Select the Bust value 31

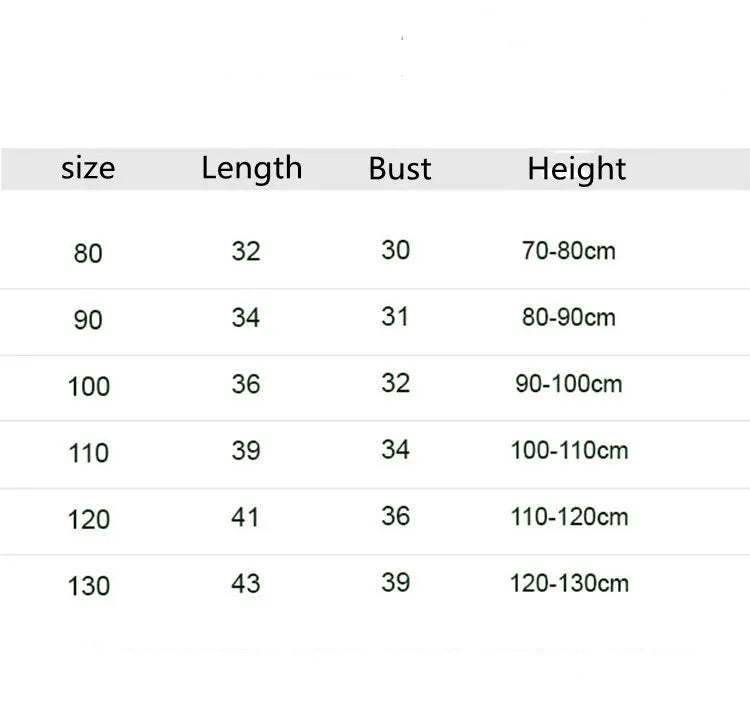[x=395, y=317]
